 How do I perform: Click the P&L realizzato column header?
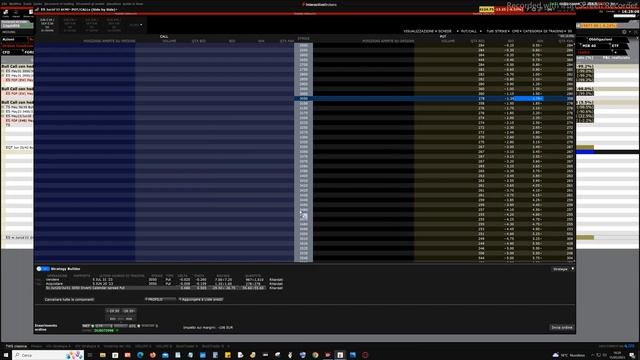(x=616, y=58)
